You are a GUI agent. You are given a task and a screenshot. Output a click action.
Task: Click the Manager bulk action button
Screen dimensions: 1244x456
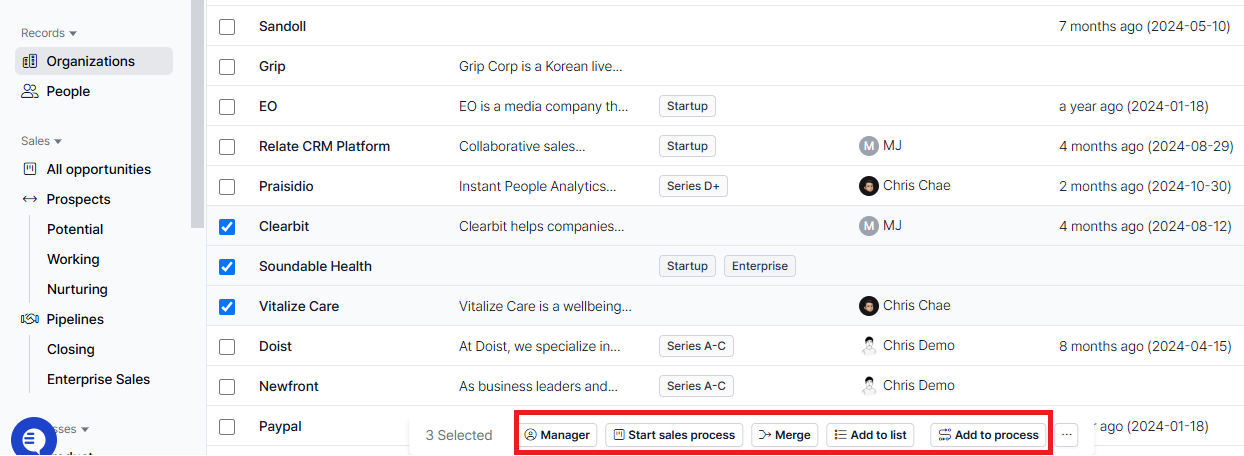click(558, 435)
